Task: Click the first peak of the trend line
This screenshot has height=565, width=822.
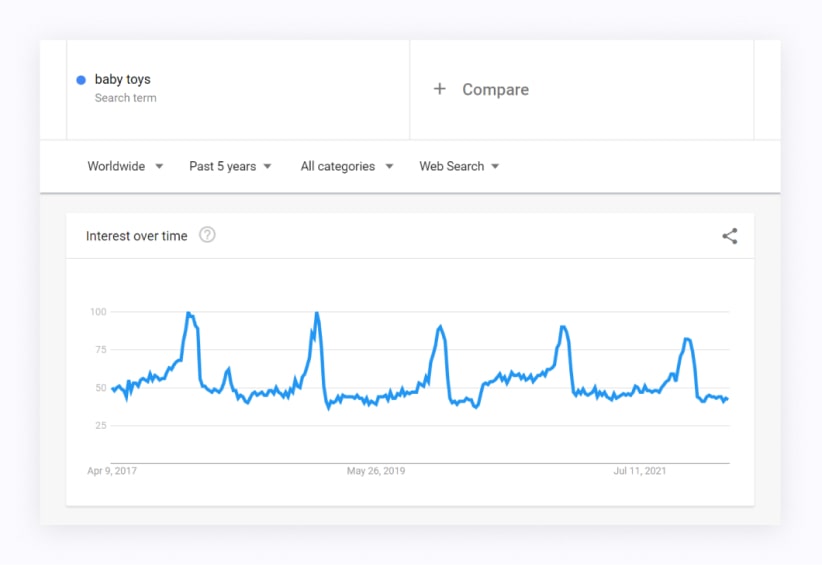Action: click(x=189, y=314)
